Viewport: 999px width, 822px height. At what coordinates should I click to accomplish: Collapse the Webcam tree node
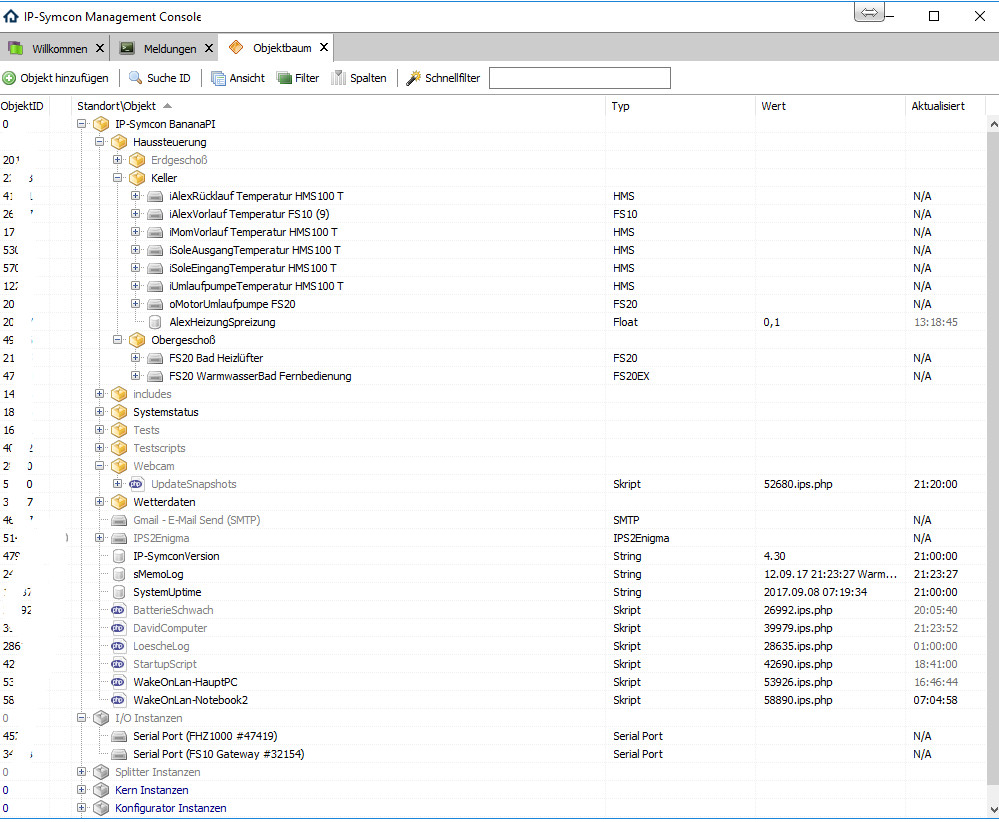[x=99, y=466]
